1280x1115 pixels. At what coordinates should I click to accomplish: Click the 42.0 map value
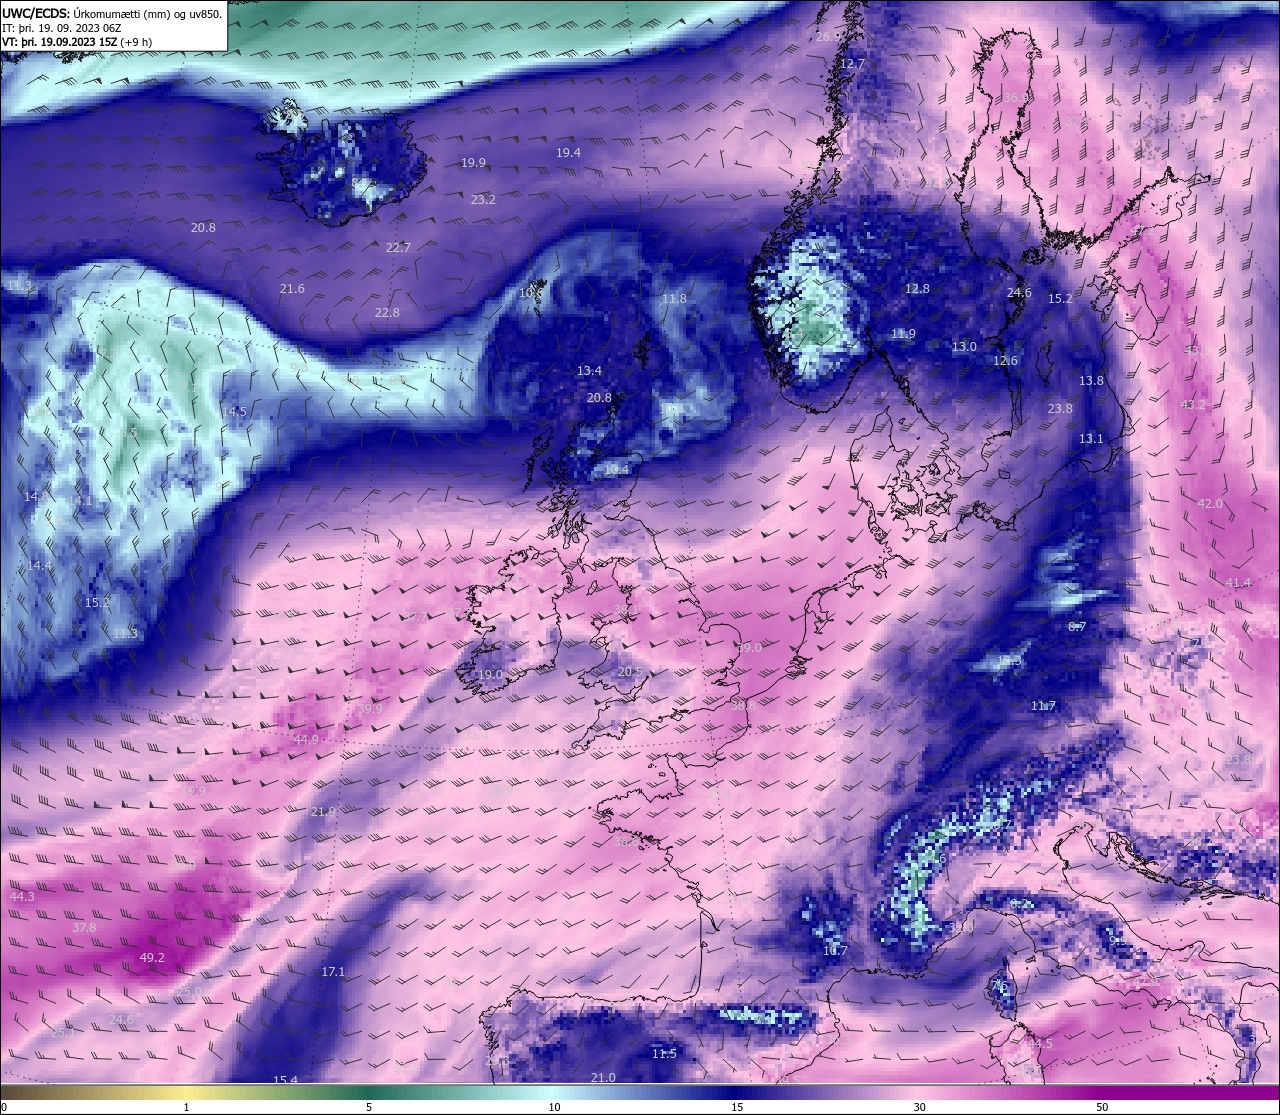[1210, 503]
